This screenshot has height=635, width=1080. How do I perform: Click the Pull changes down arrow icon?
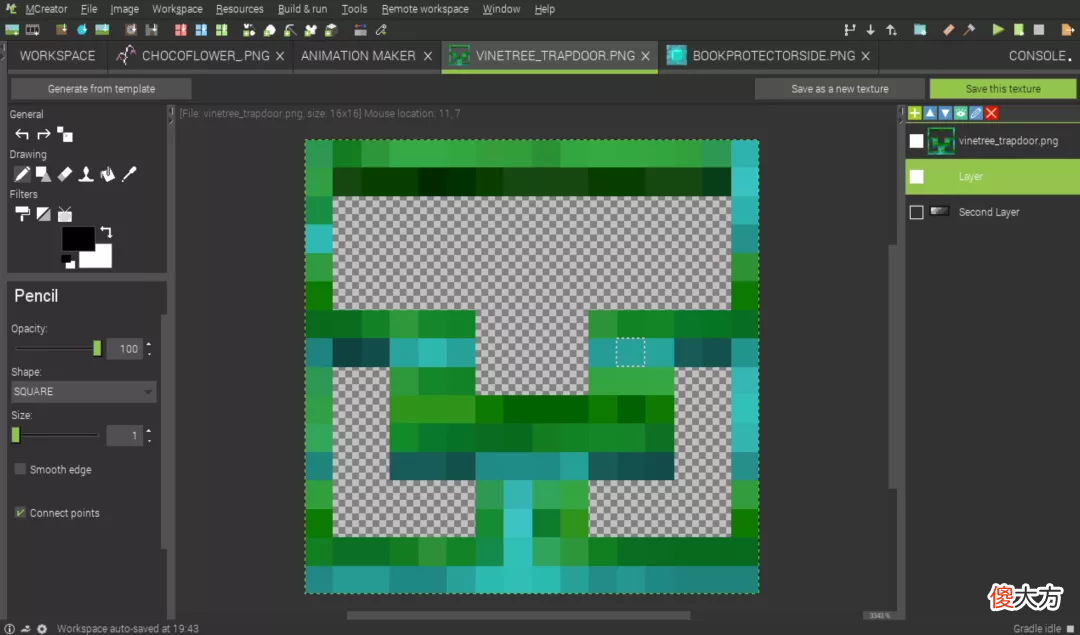[871, 30]
